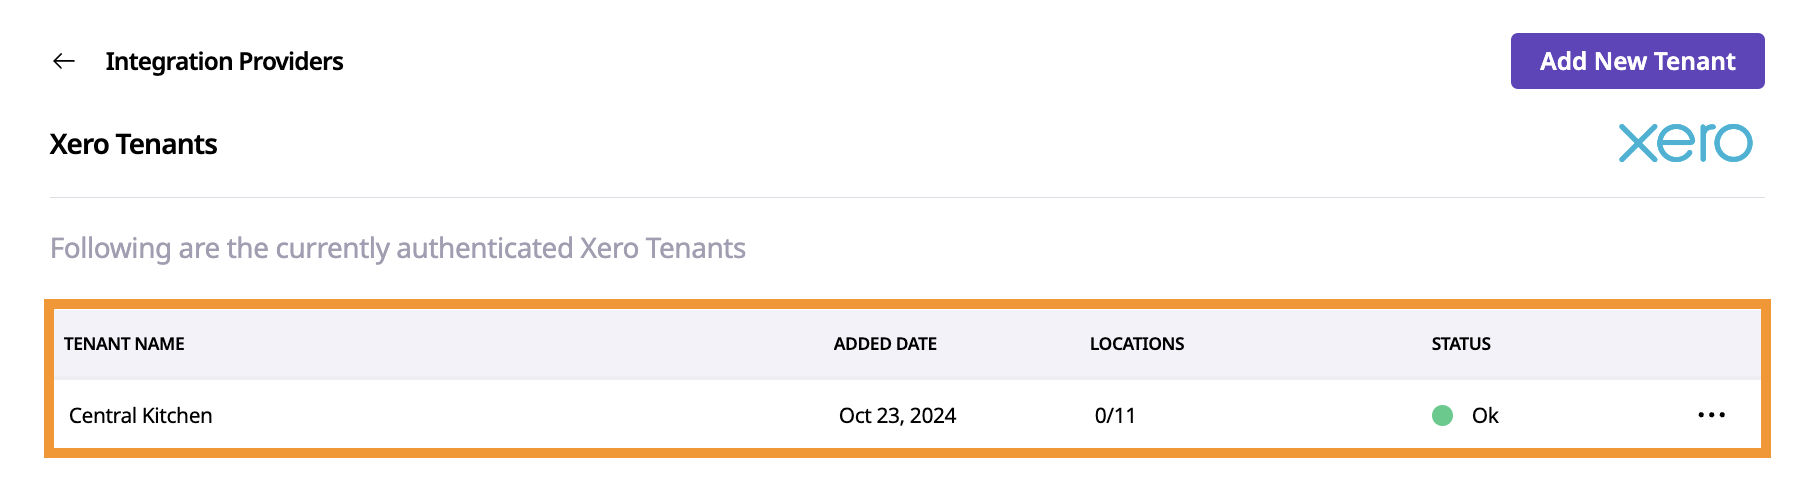Click the currently authenticated Xero Tenants description
1814x484 pixels.
tap(398, 248)
